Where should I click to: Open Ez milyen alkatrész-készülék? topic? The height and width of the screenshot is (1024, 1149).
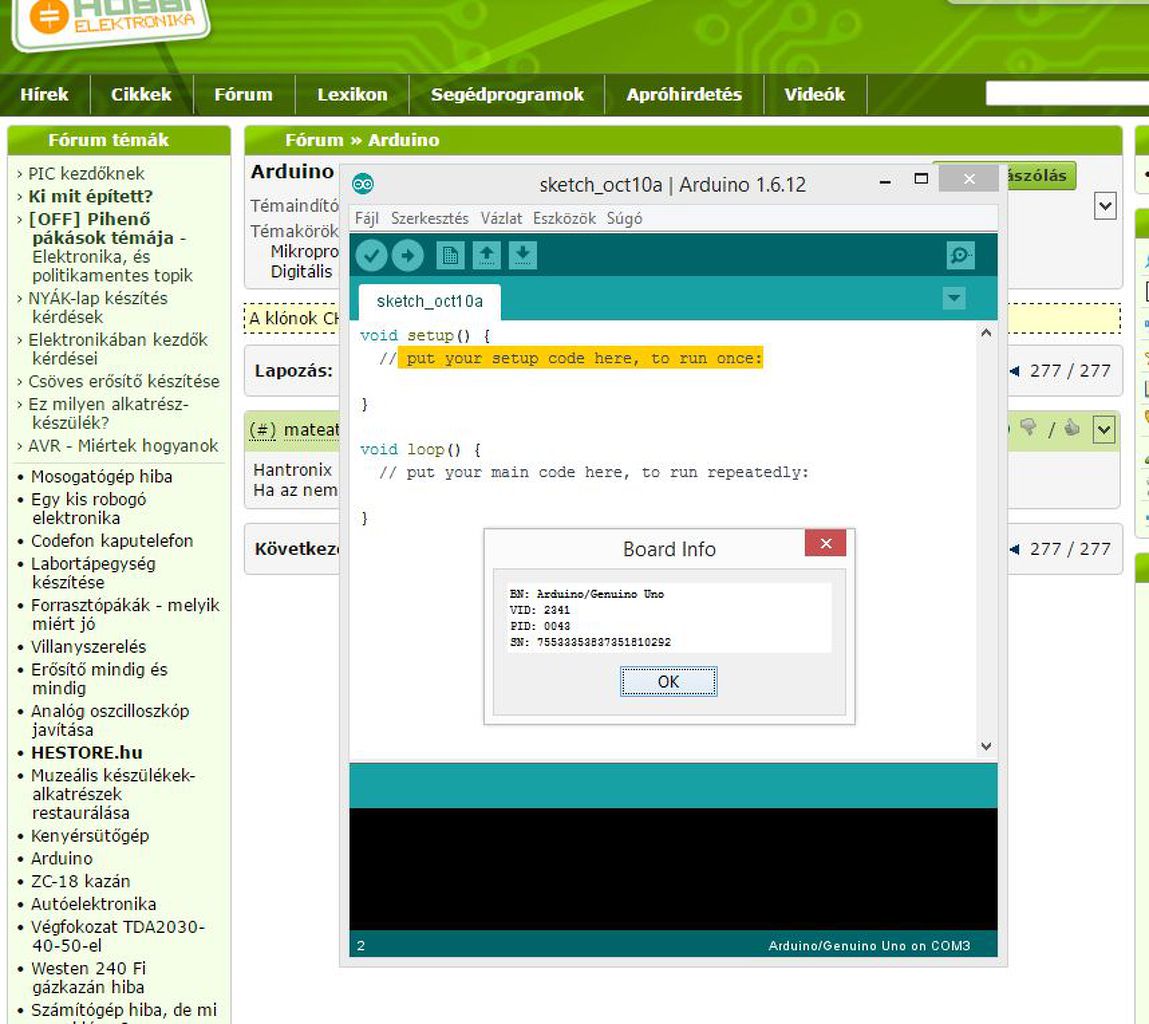(108, 413)
